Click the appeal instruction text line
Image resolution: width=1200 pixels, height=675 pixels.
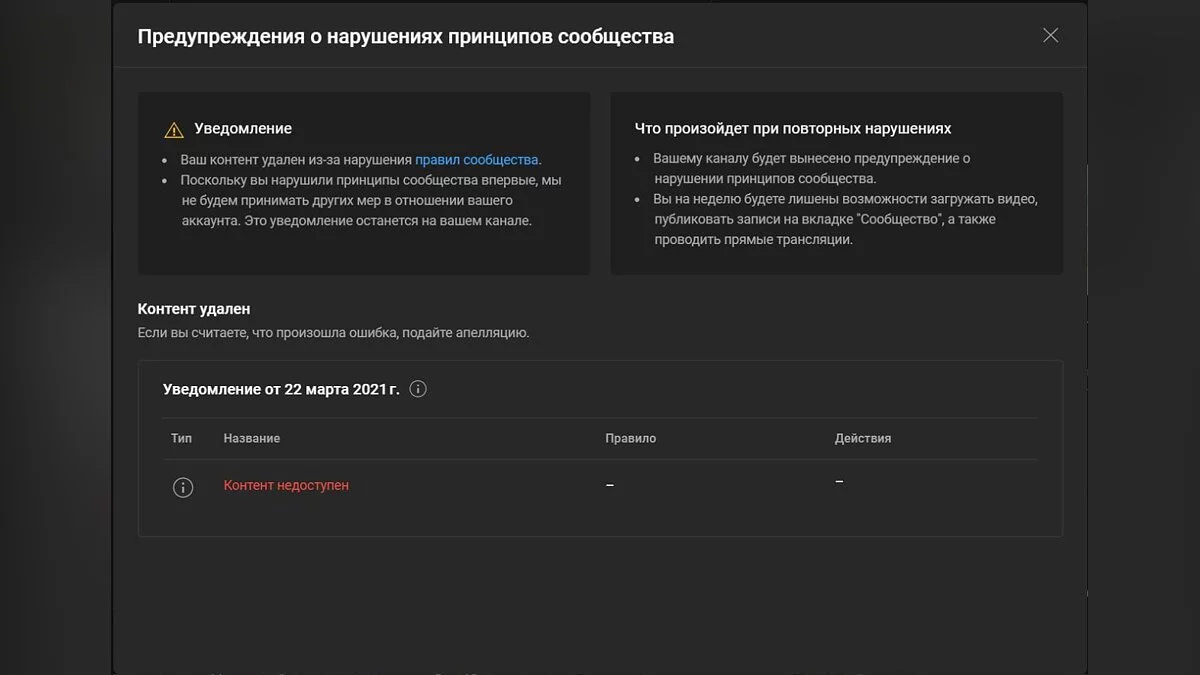(x=333, y=332)
